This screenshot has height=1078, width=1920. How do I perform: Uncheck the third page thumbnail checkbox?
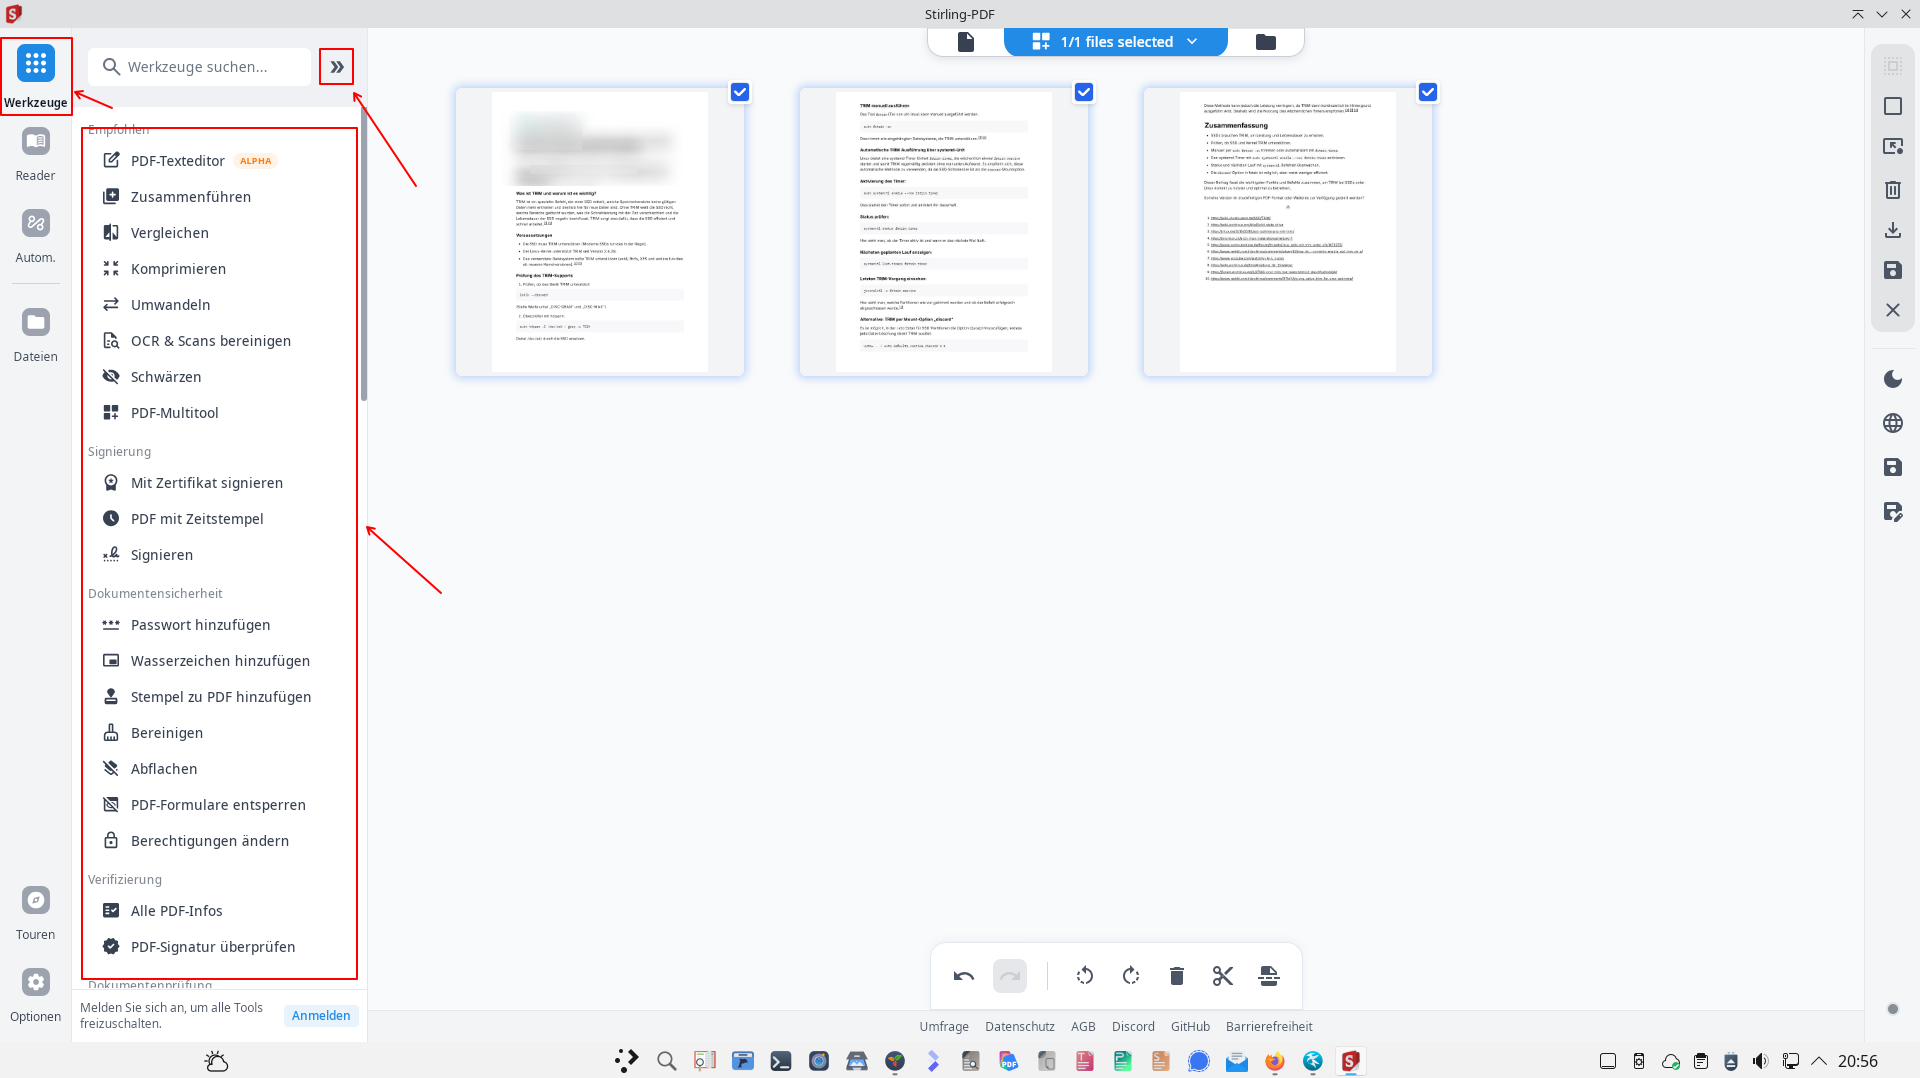[1428, 92]
